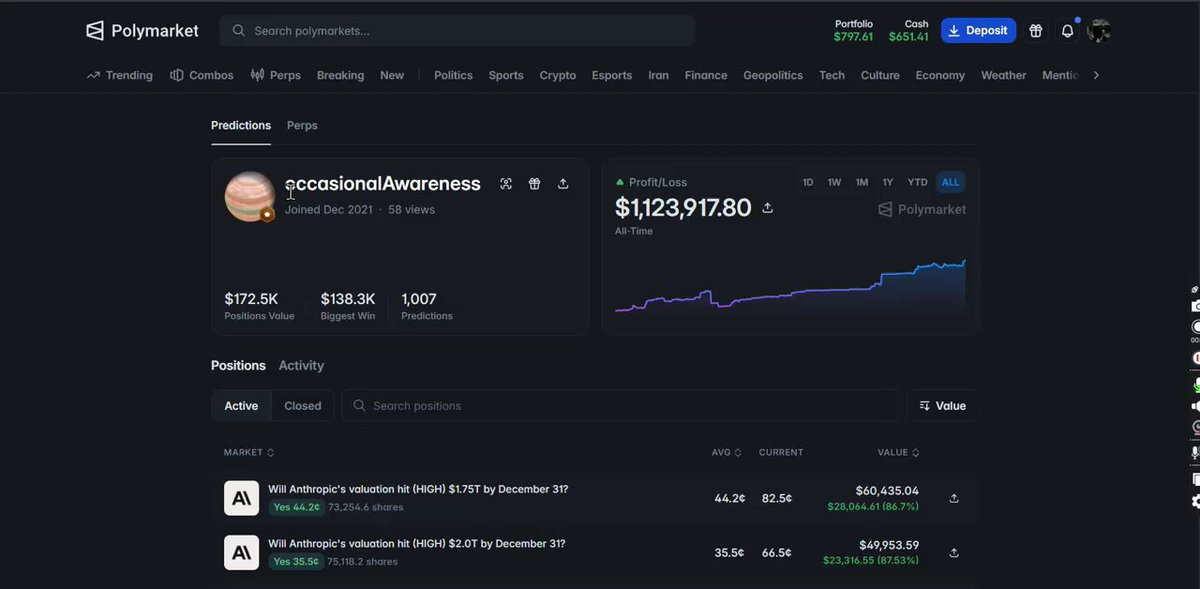This screenshot has height=589, width=1200.
Task: Click the gift icon next to the username
Action: 535,184
